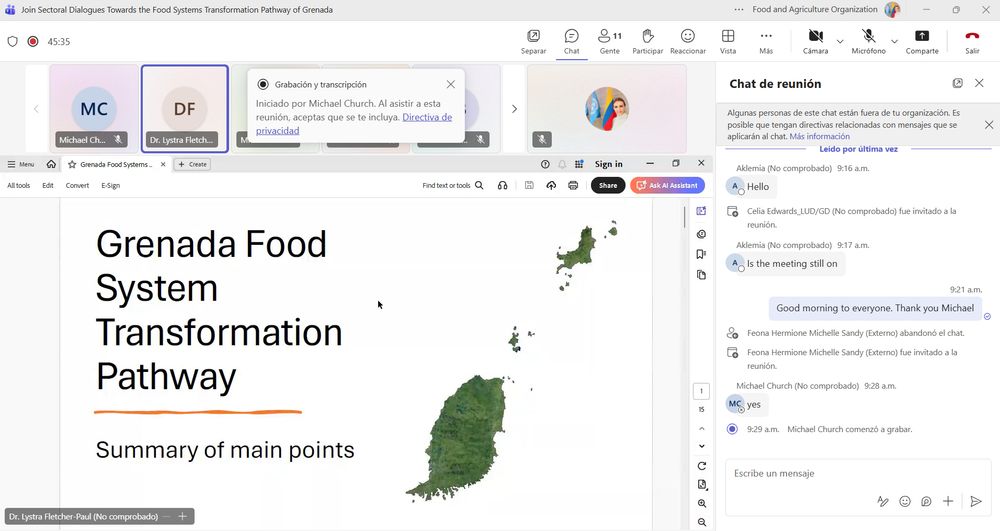Open the bookmarks panel icon
Viewport: 1000px width, 531px height.
point(702,254)
